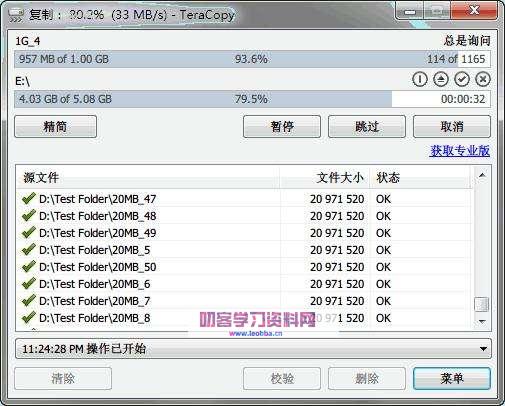Select row D:\Test Folder\20MB_6
The height and width of the screenshot is (406, 505).
[245, 284]
